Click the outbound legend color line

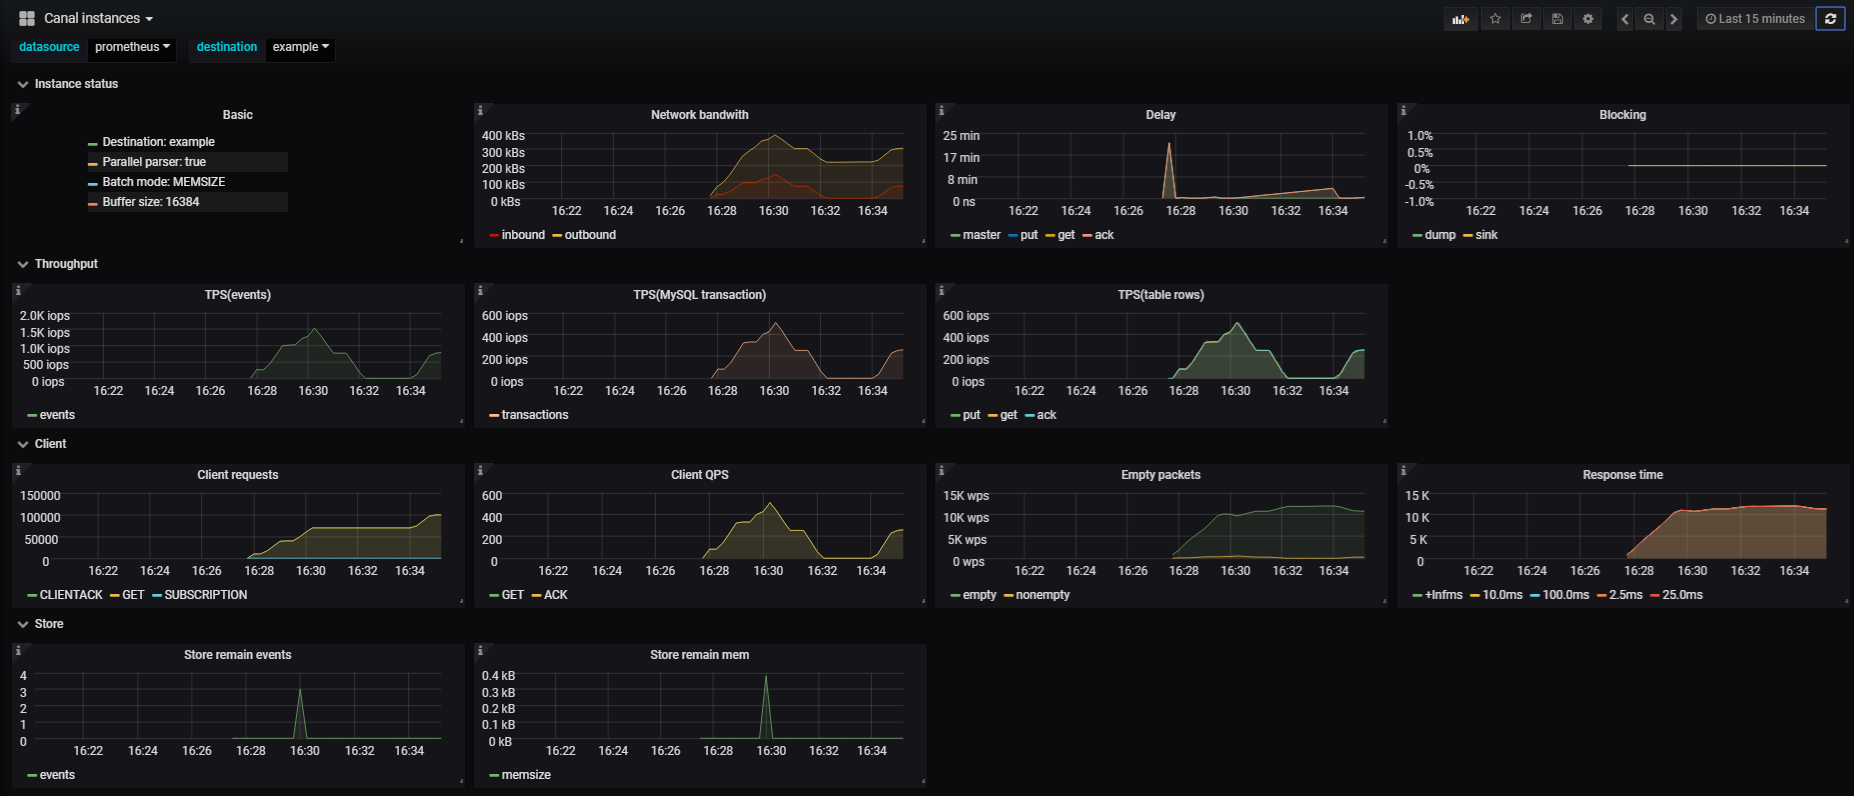[557, 236]
